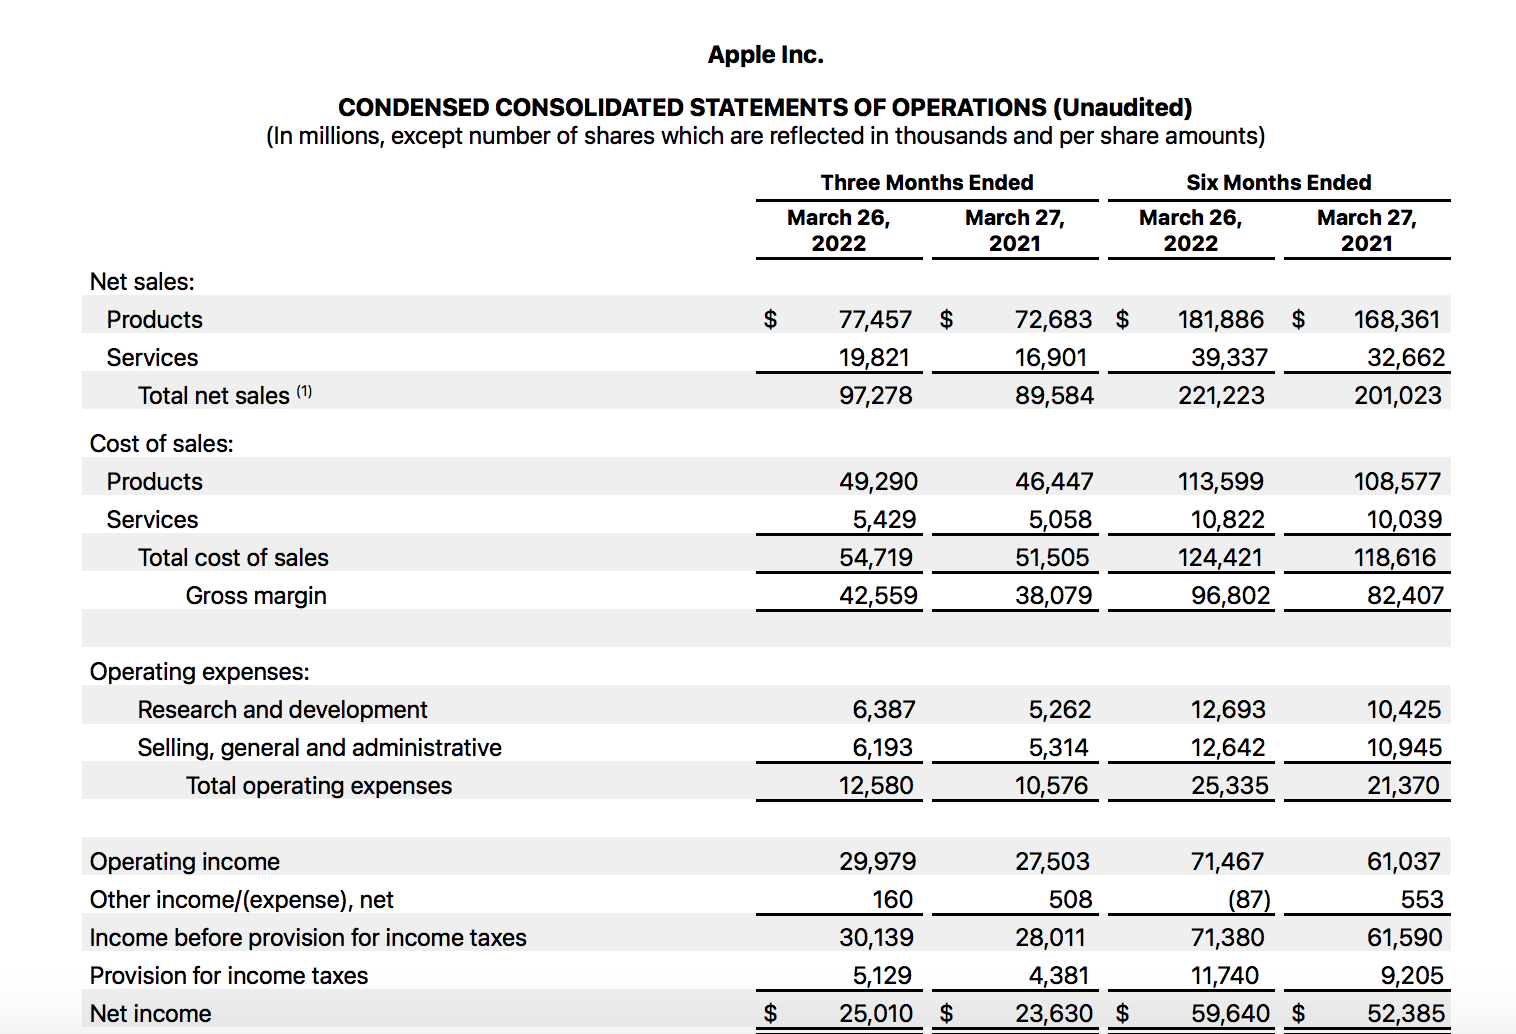Click the 'Research and development' row label

pos(282,710)
